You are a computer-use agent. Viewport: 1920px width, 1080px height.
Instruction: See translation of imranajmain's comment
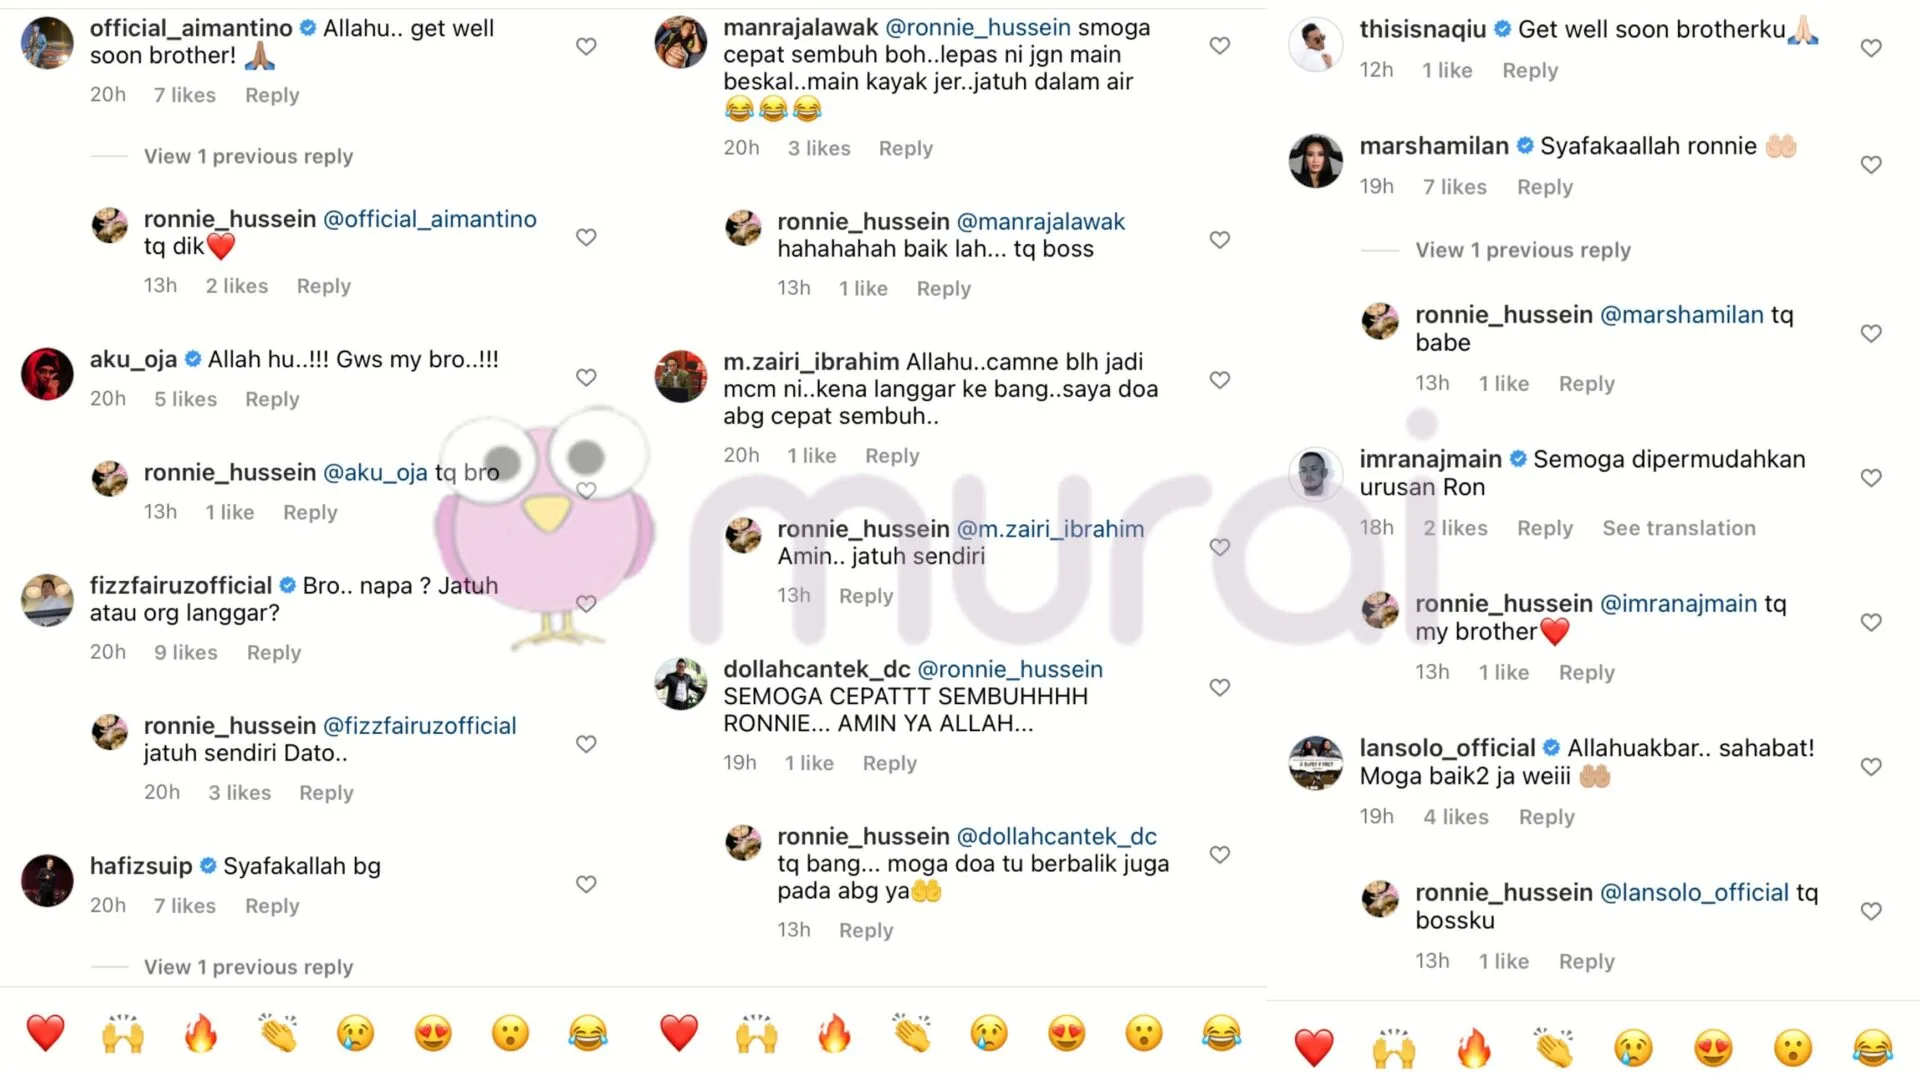click(1678, 528)
